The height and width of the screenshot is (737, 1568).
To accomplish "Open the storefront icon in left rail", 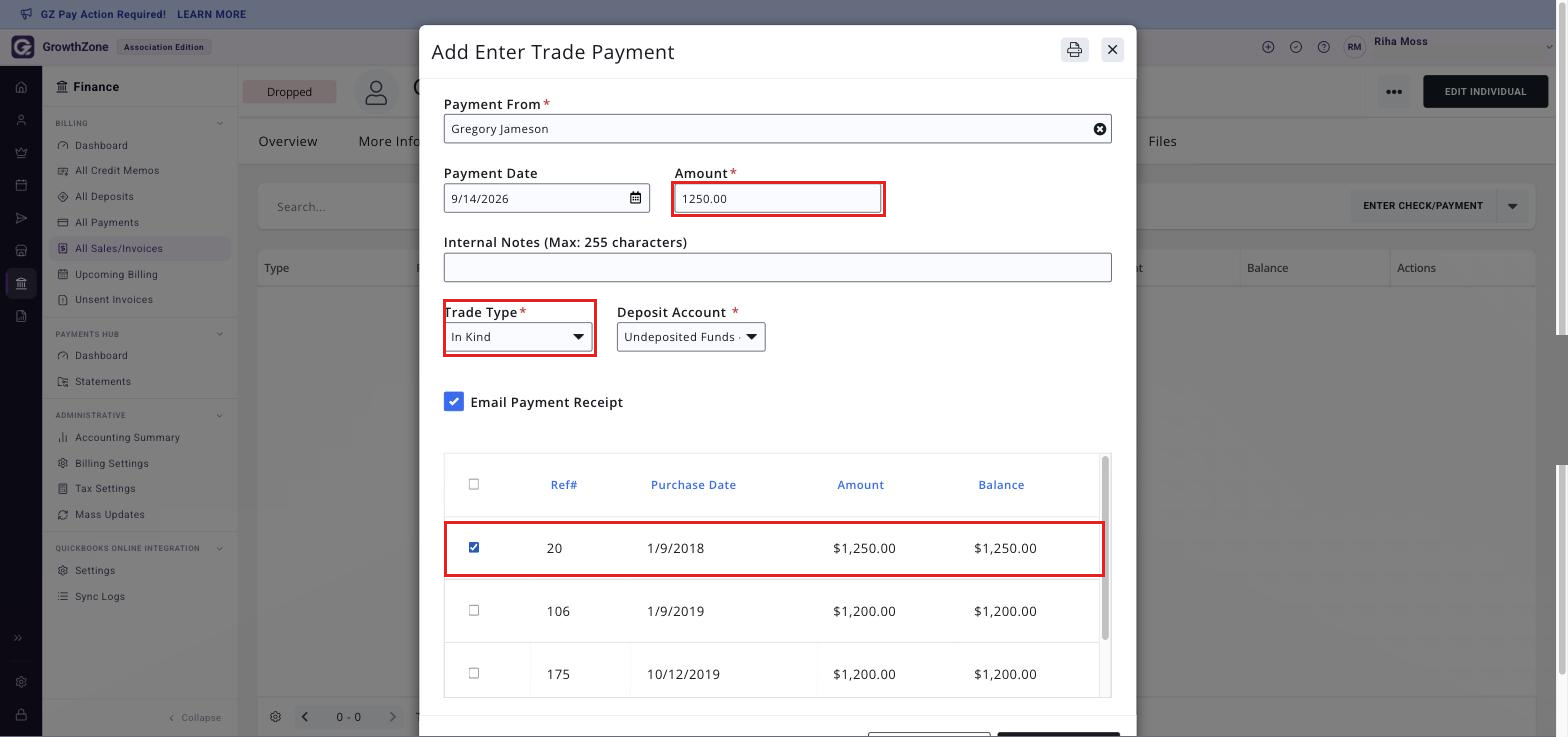I will pyautogui.click(x=21, y=250).
